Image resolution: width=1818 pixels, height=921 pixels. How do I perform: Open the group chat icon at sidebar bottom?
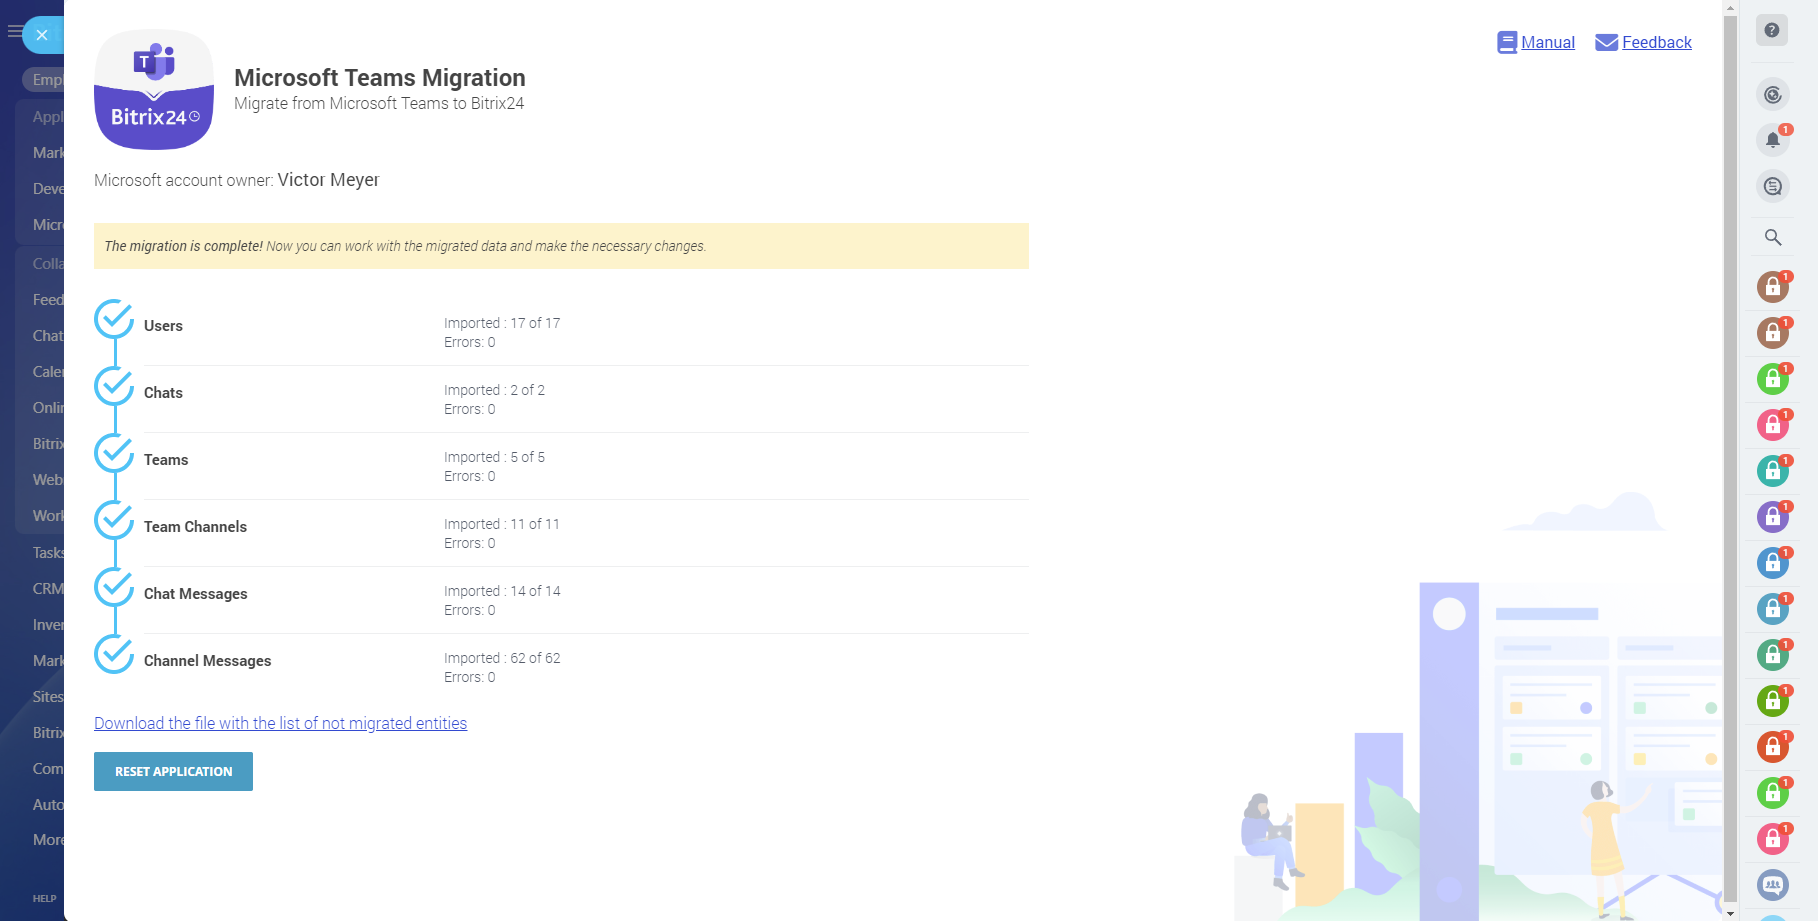click(x=1773, y=884)
